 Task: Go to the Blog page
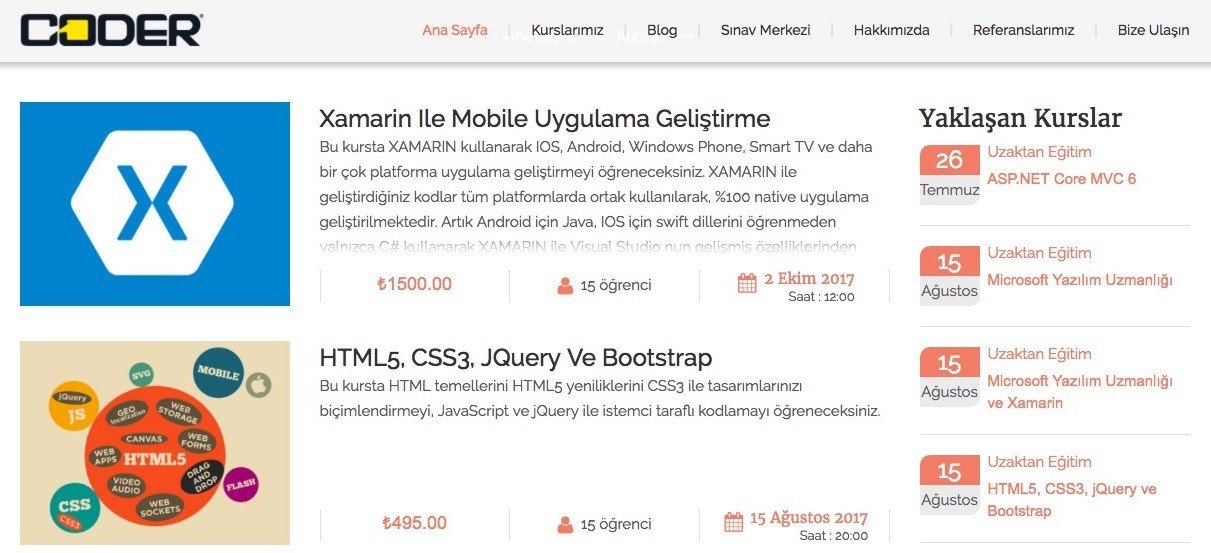pos(662,30)
